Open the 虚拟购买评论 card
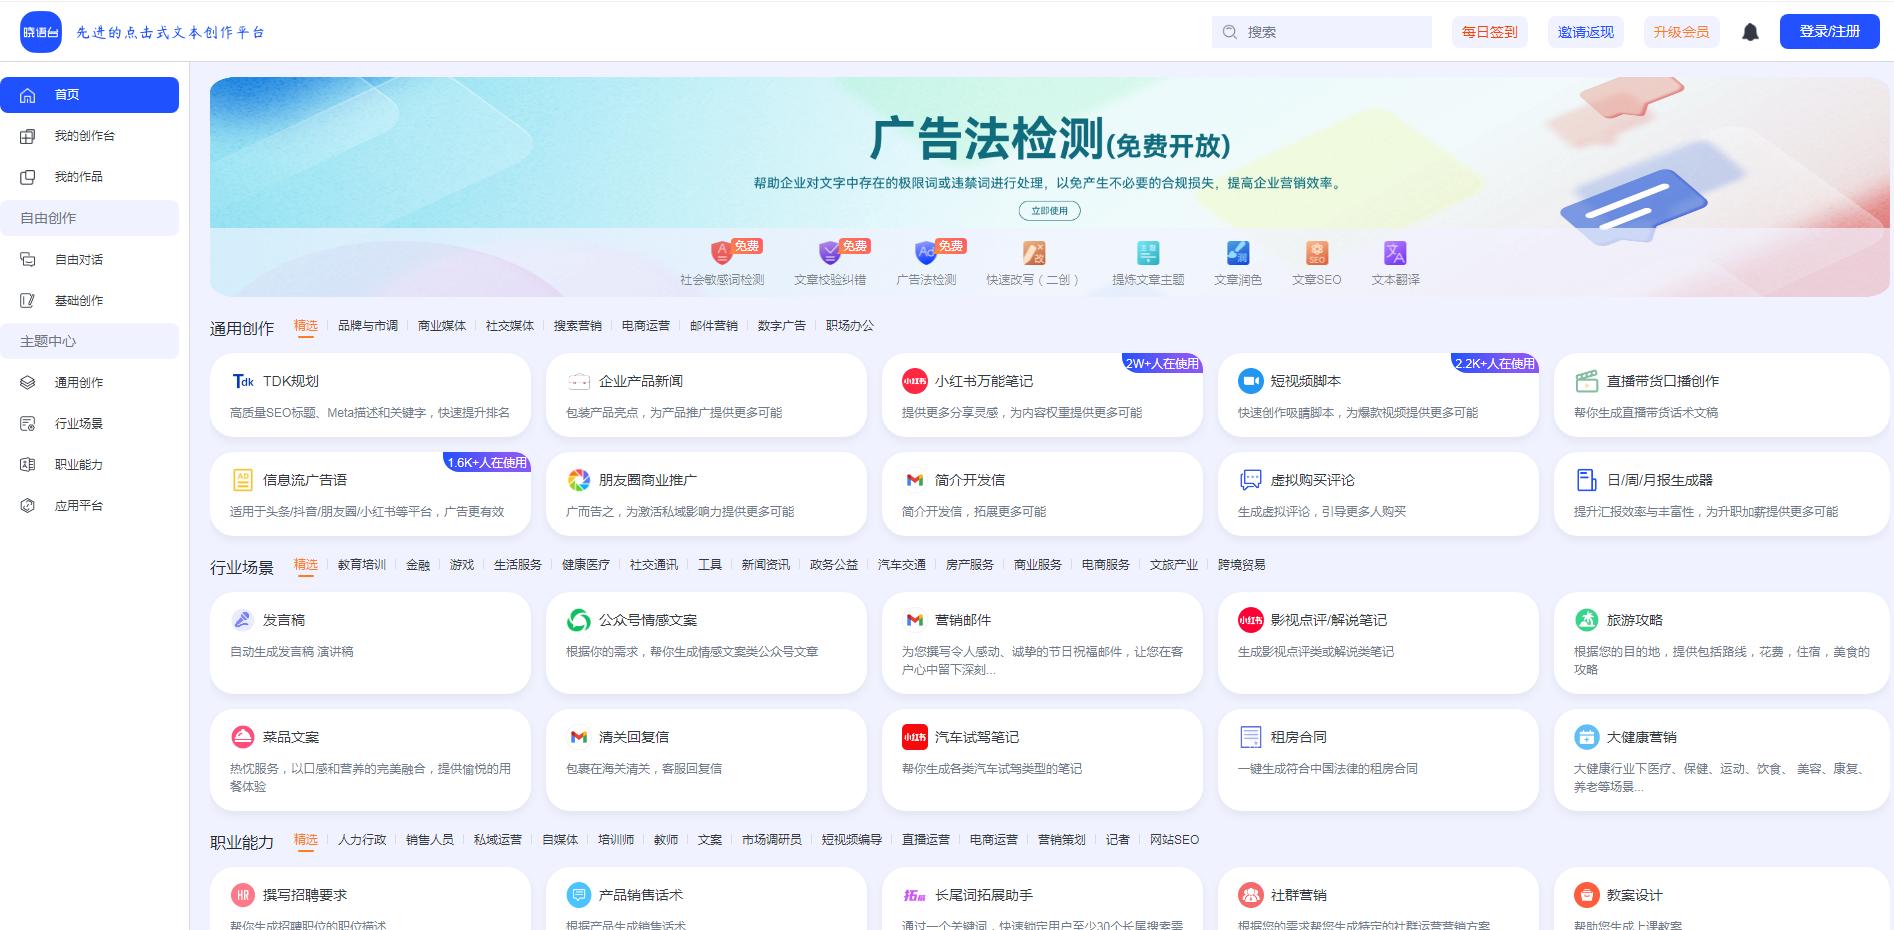 pos(1378,494)
